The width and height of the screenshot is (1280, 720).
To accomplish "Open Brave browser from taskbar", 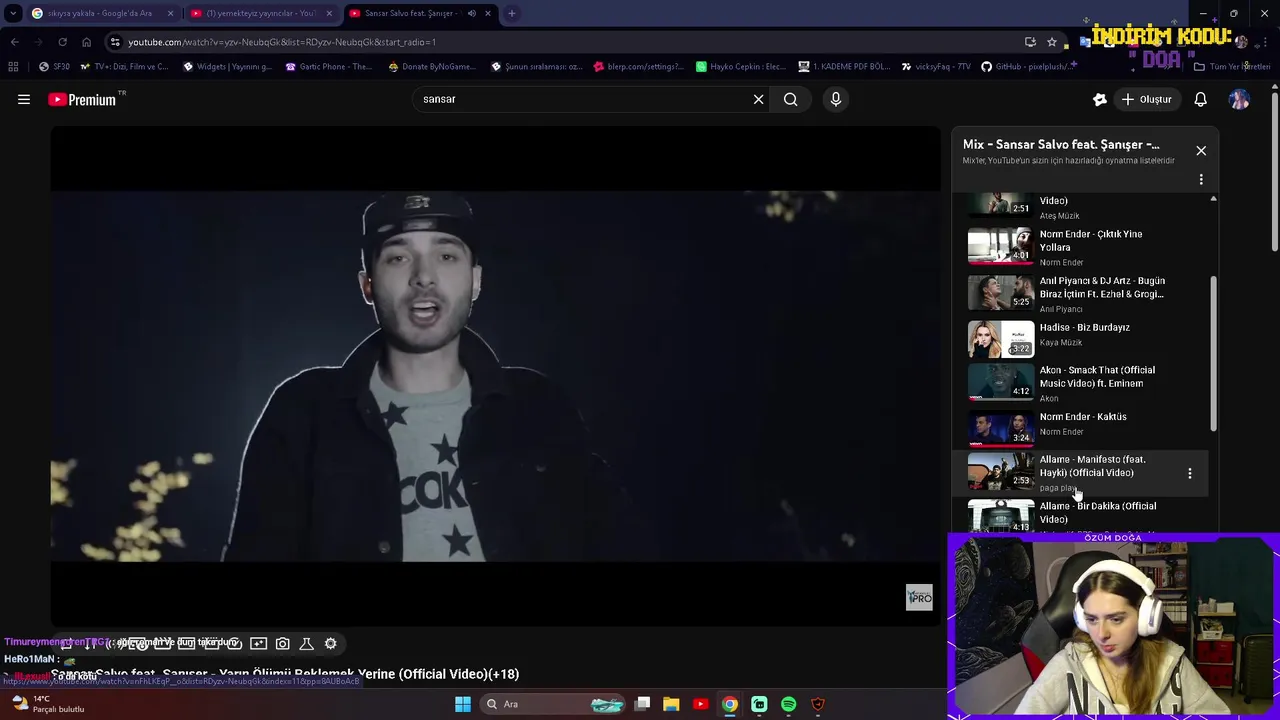I will tap(818, 704).
